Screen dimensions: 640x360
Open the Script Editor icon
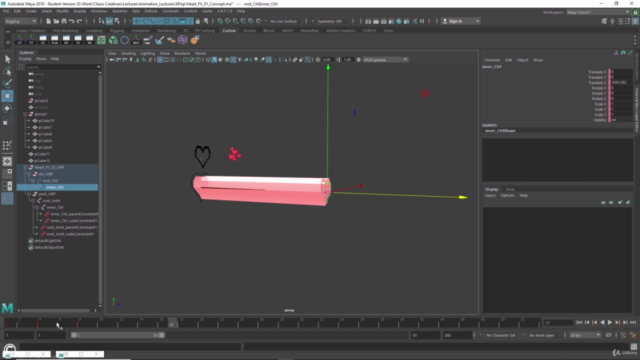[633, 347]
